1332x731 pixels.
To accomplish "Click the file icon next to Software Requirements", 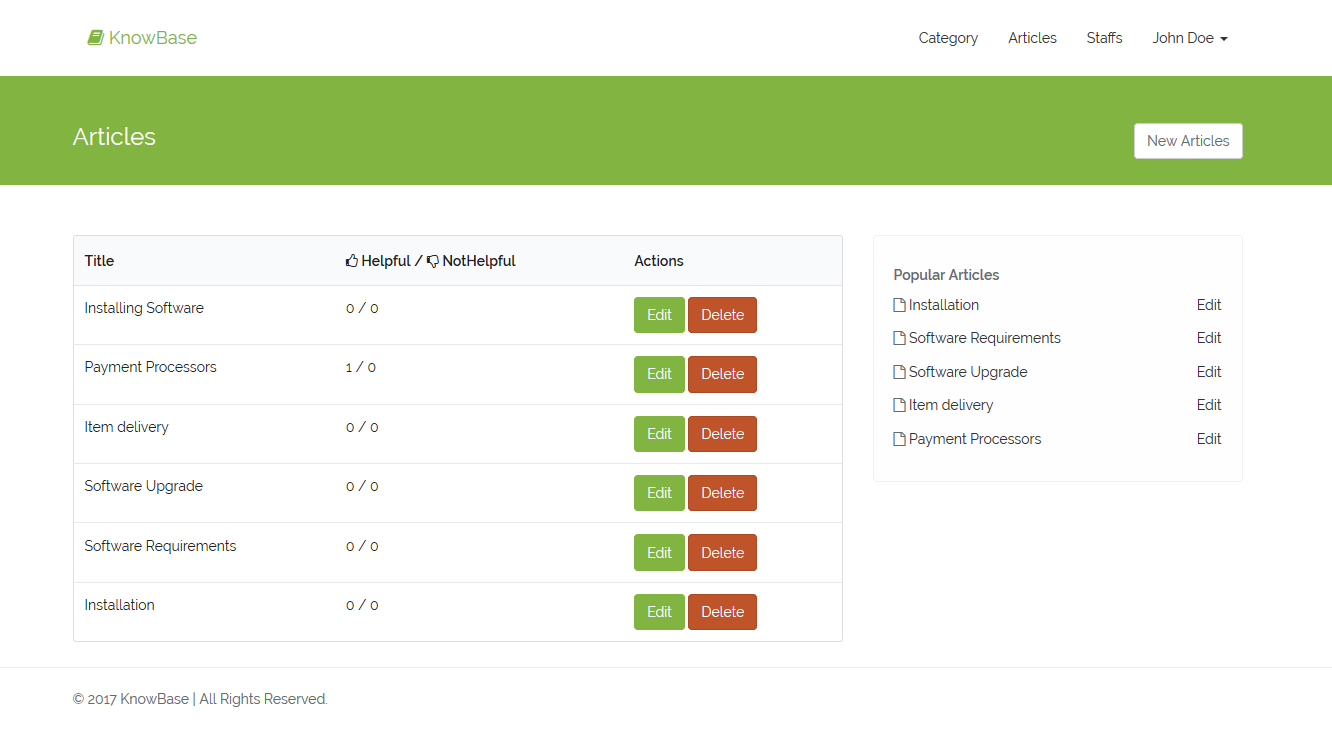I will 899,338.
